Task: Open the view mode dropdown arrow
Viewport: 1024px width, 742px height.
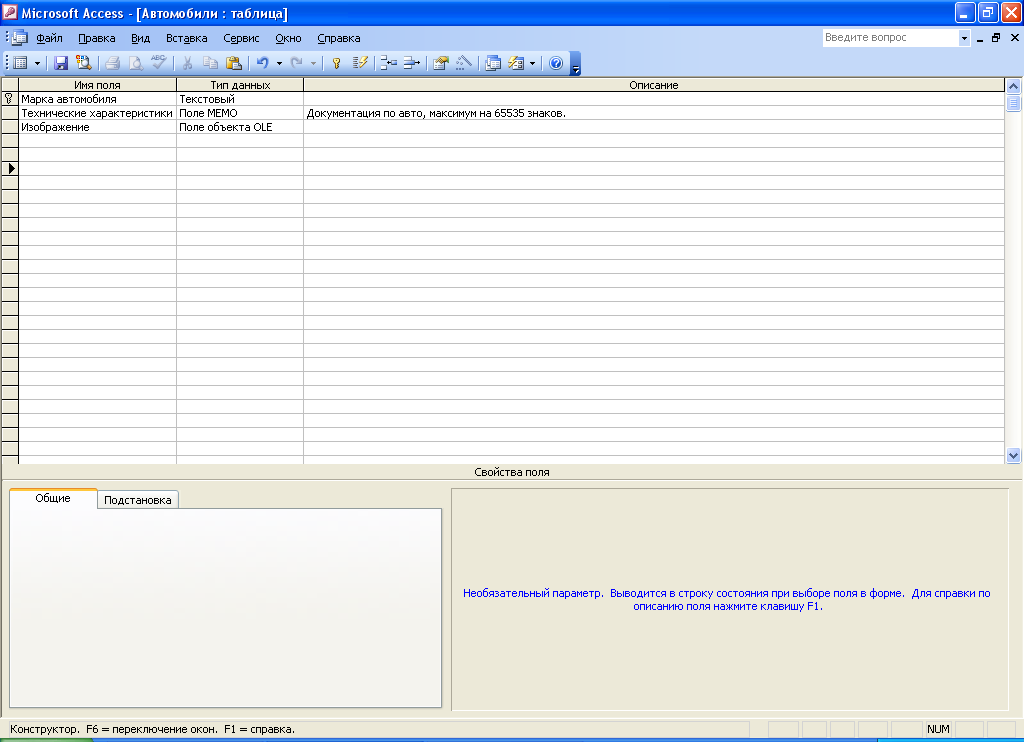Action: (x=37, y=63)
